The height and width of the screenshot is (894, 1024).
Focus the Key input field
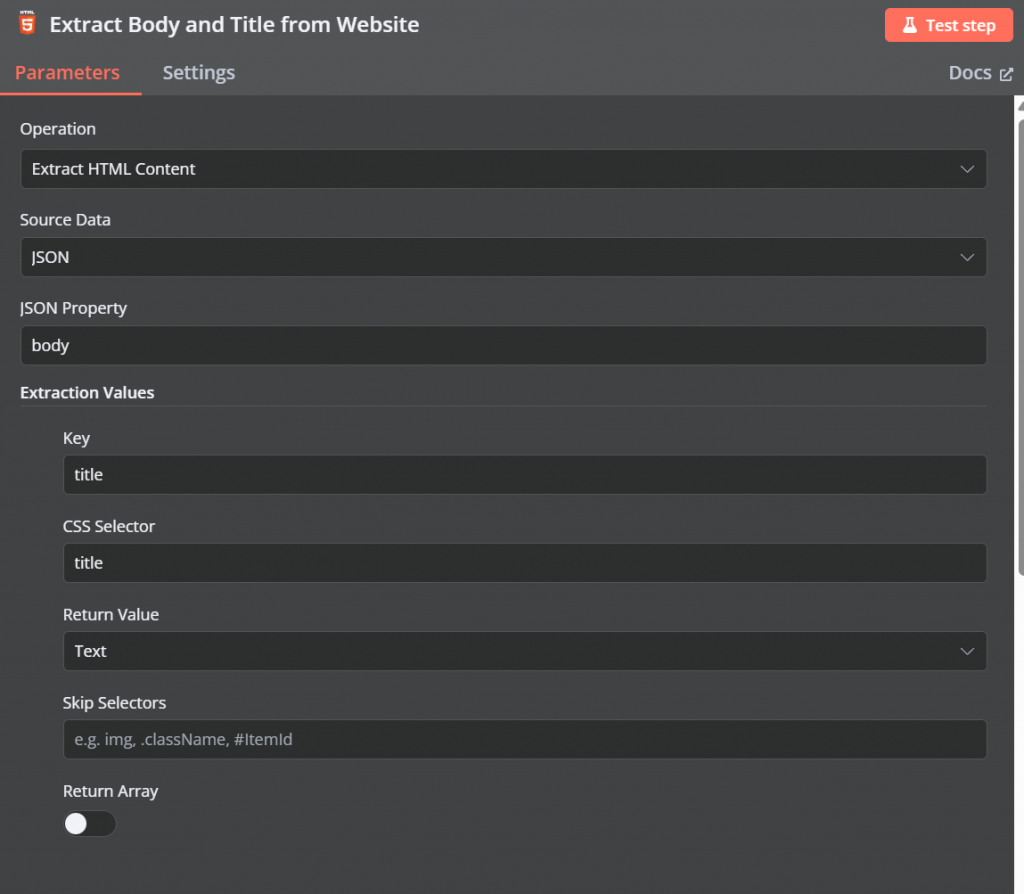point(524,475)
